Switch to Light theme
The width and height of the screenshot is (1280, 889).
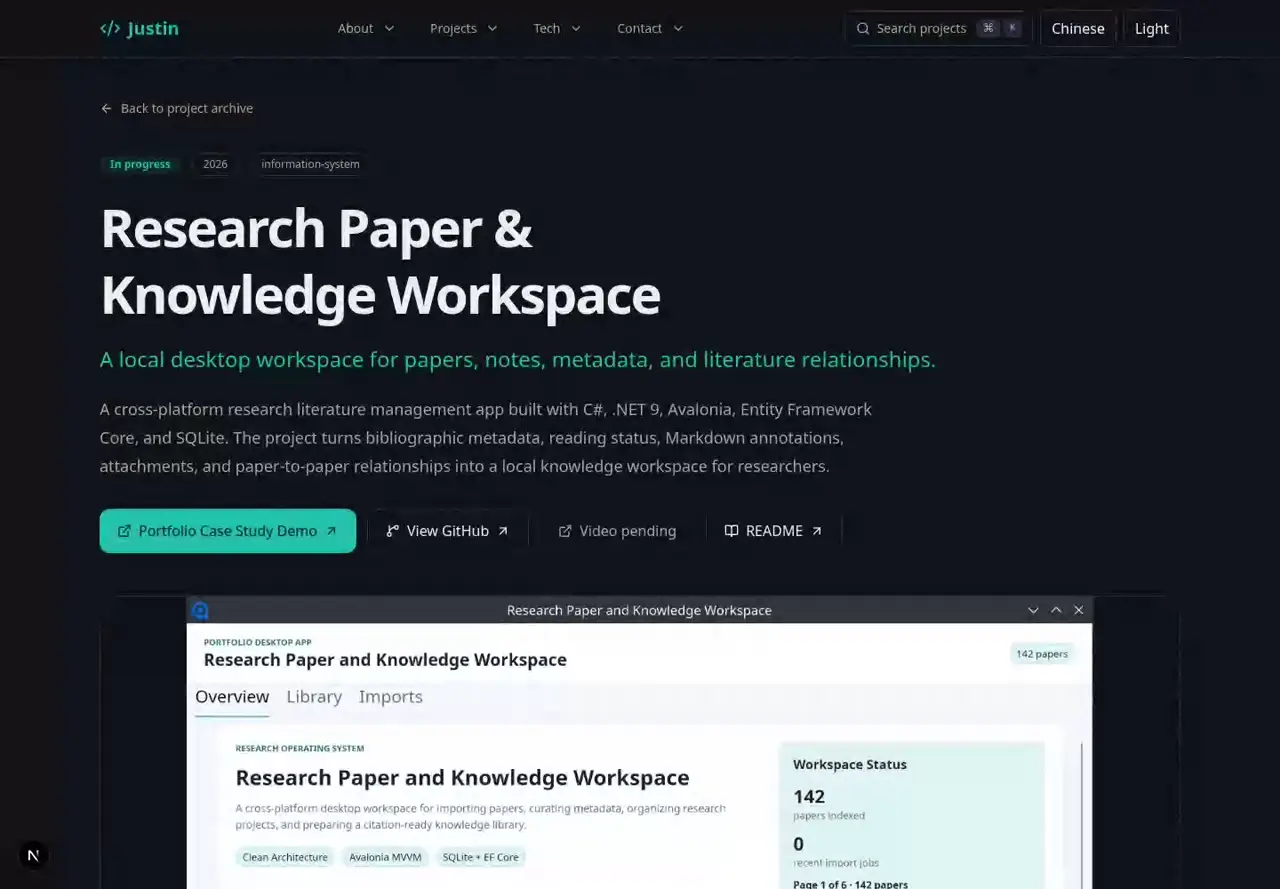(x=1152, y=28)
